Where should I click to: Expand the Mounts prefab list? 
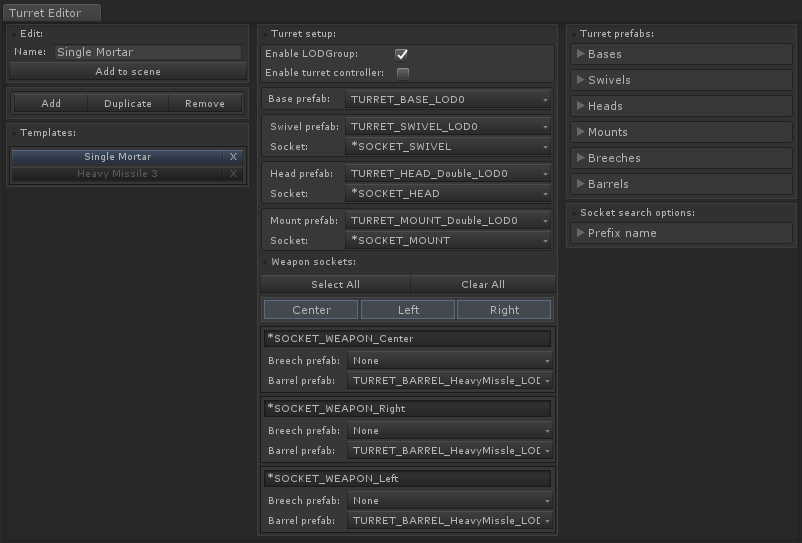(681, 132)
